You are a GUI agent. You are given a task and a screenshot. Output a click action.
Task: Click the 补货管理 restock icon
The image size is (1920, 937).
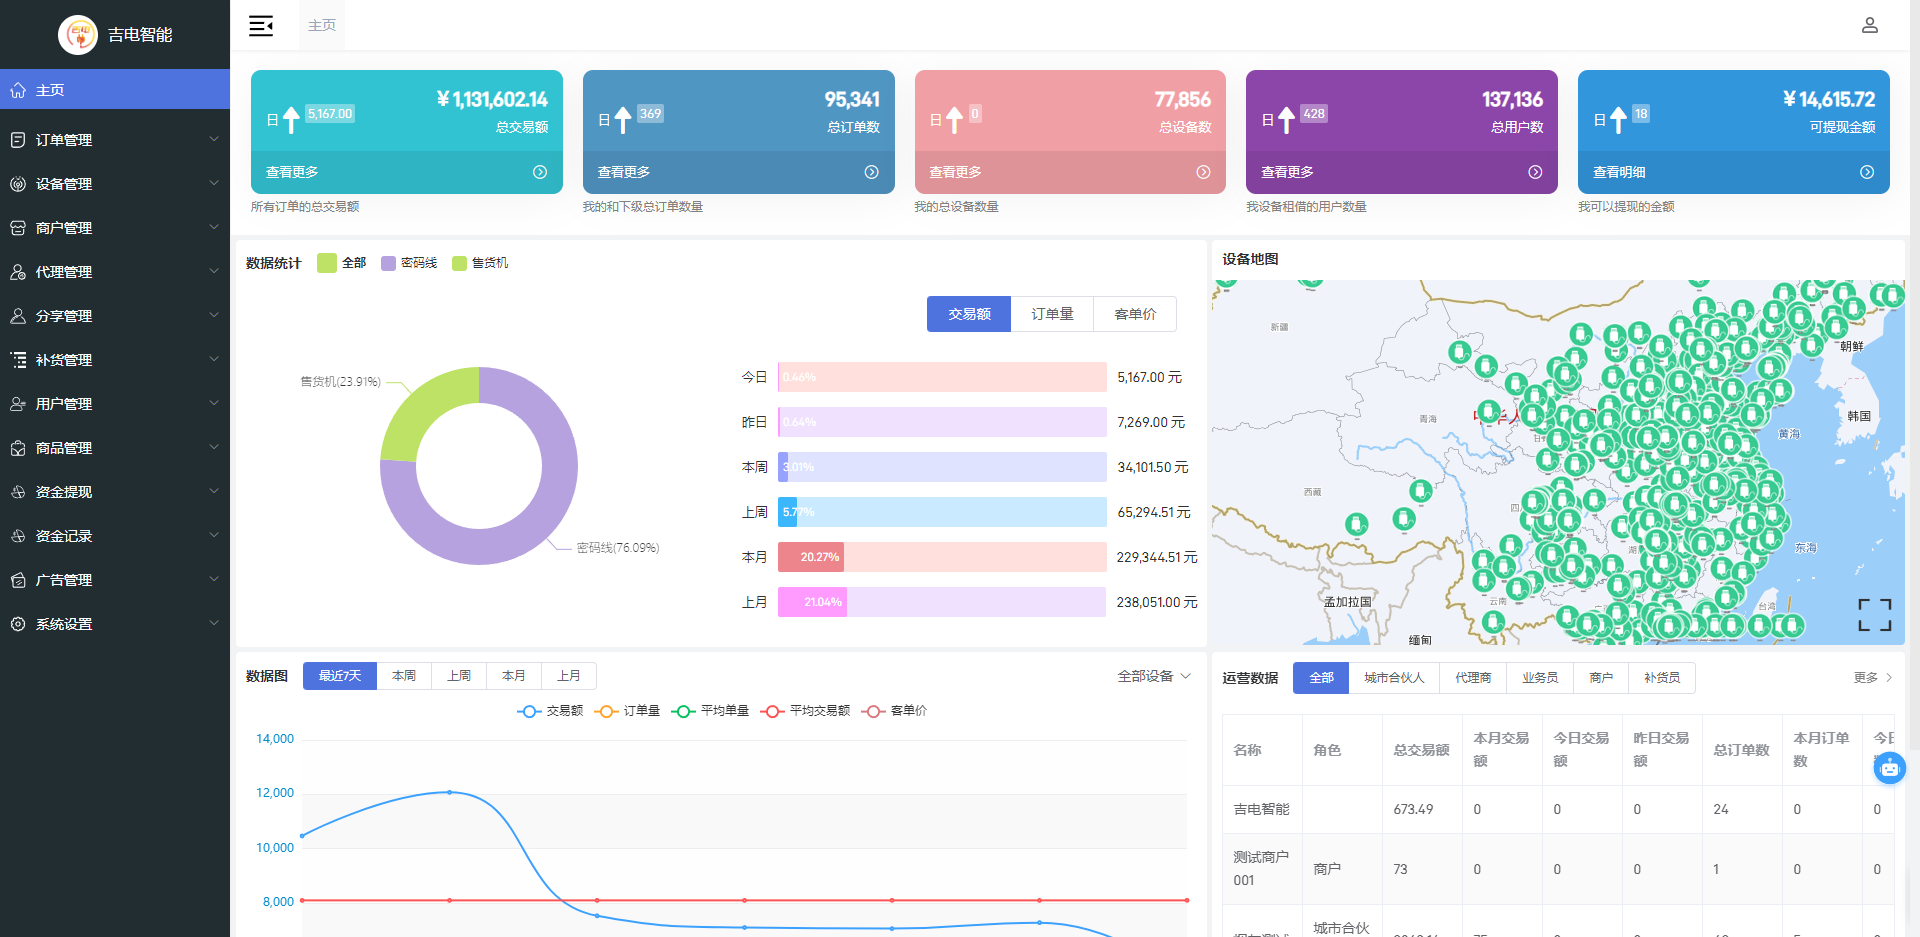18,360
